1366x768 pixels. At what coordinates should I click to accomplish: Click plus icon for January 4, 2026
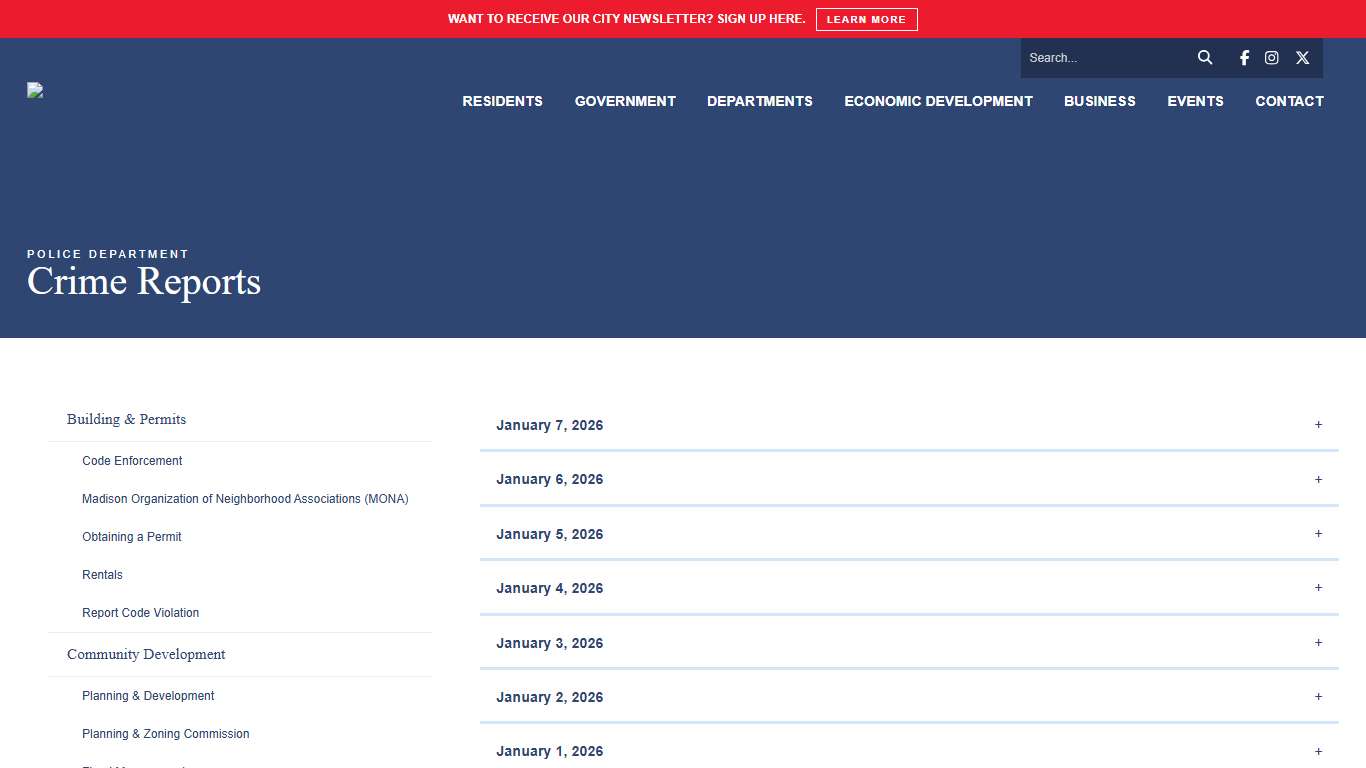coord(1318,588)
